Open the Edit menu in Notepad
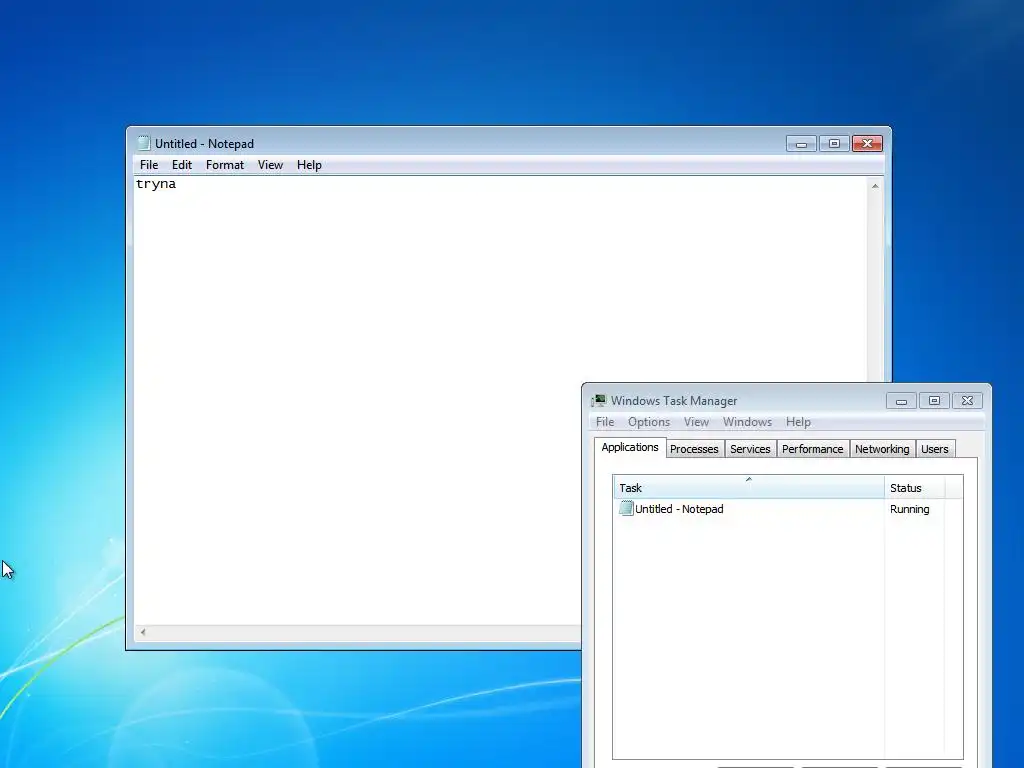Image resolution: width=1024 pixels, height=768 pixels. coord(182,165)
